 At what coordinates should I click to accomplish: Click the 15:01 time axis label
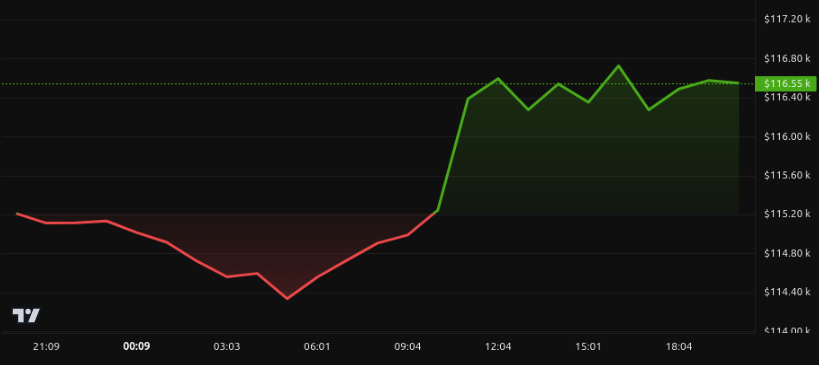[588, 347]
